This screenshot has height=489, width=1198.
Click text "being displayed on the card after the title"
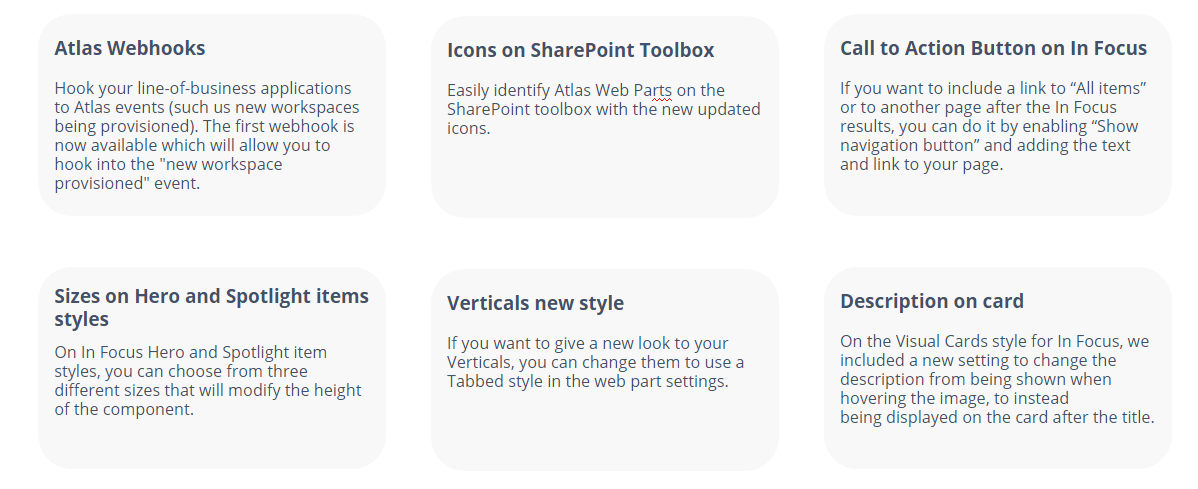point(997,418)
